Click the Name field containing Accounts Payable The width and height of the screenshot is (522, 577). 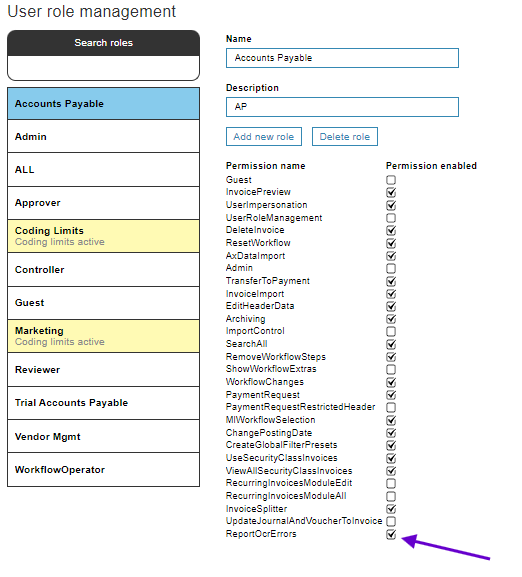[x=342, y=58]
